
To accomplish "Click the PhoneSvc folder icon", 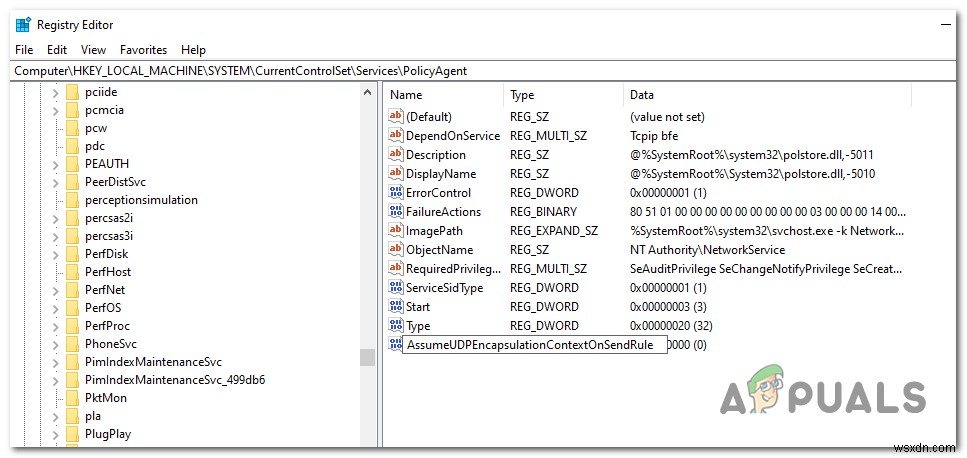I will click(x=72, y=344).
